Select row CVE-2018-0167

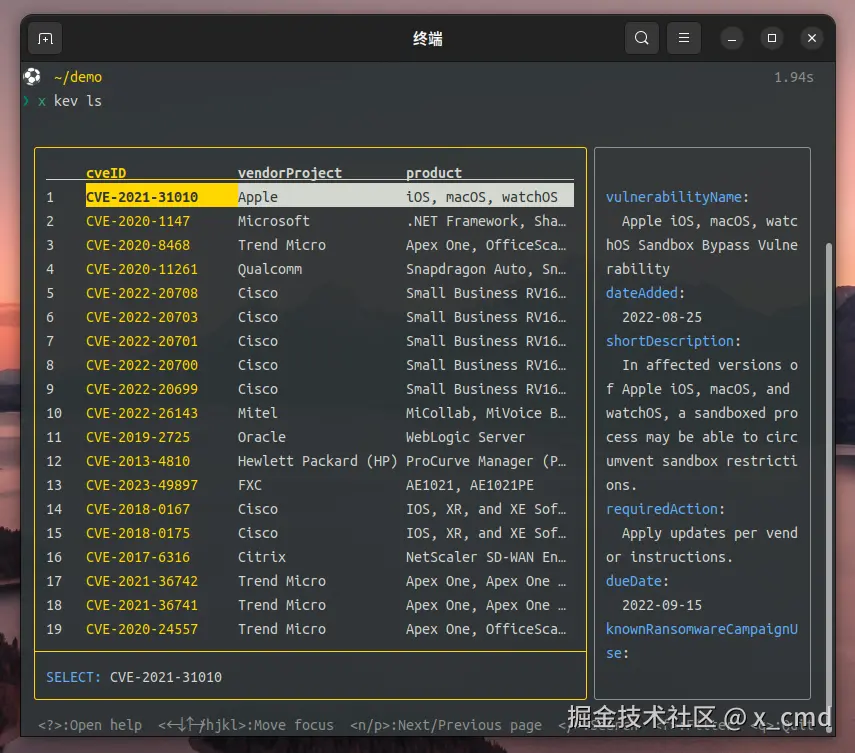310,509
